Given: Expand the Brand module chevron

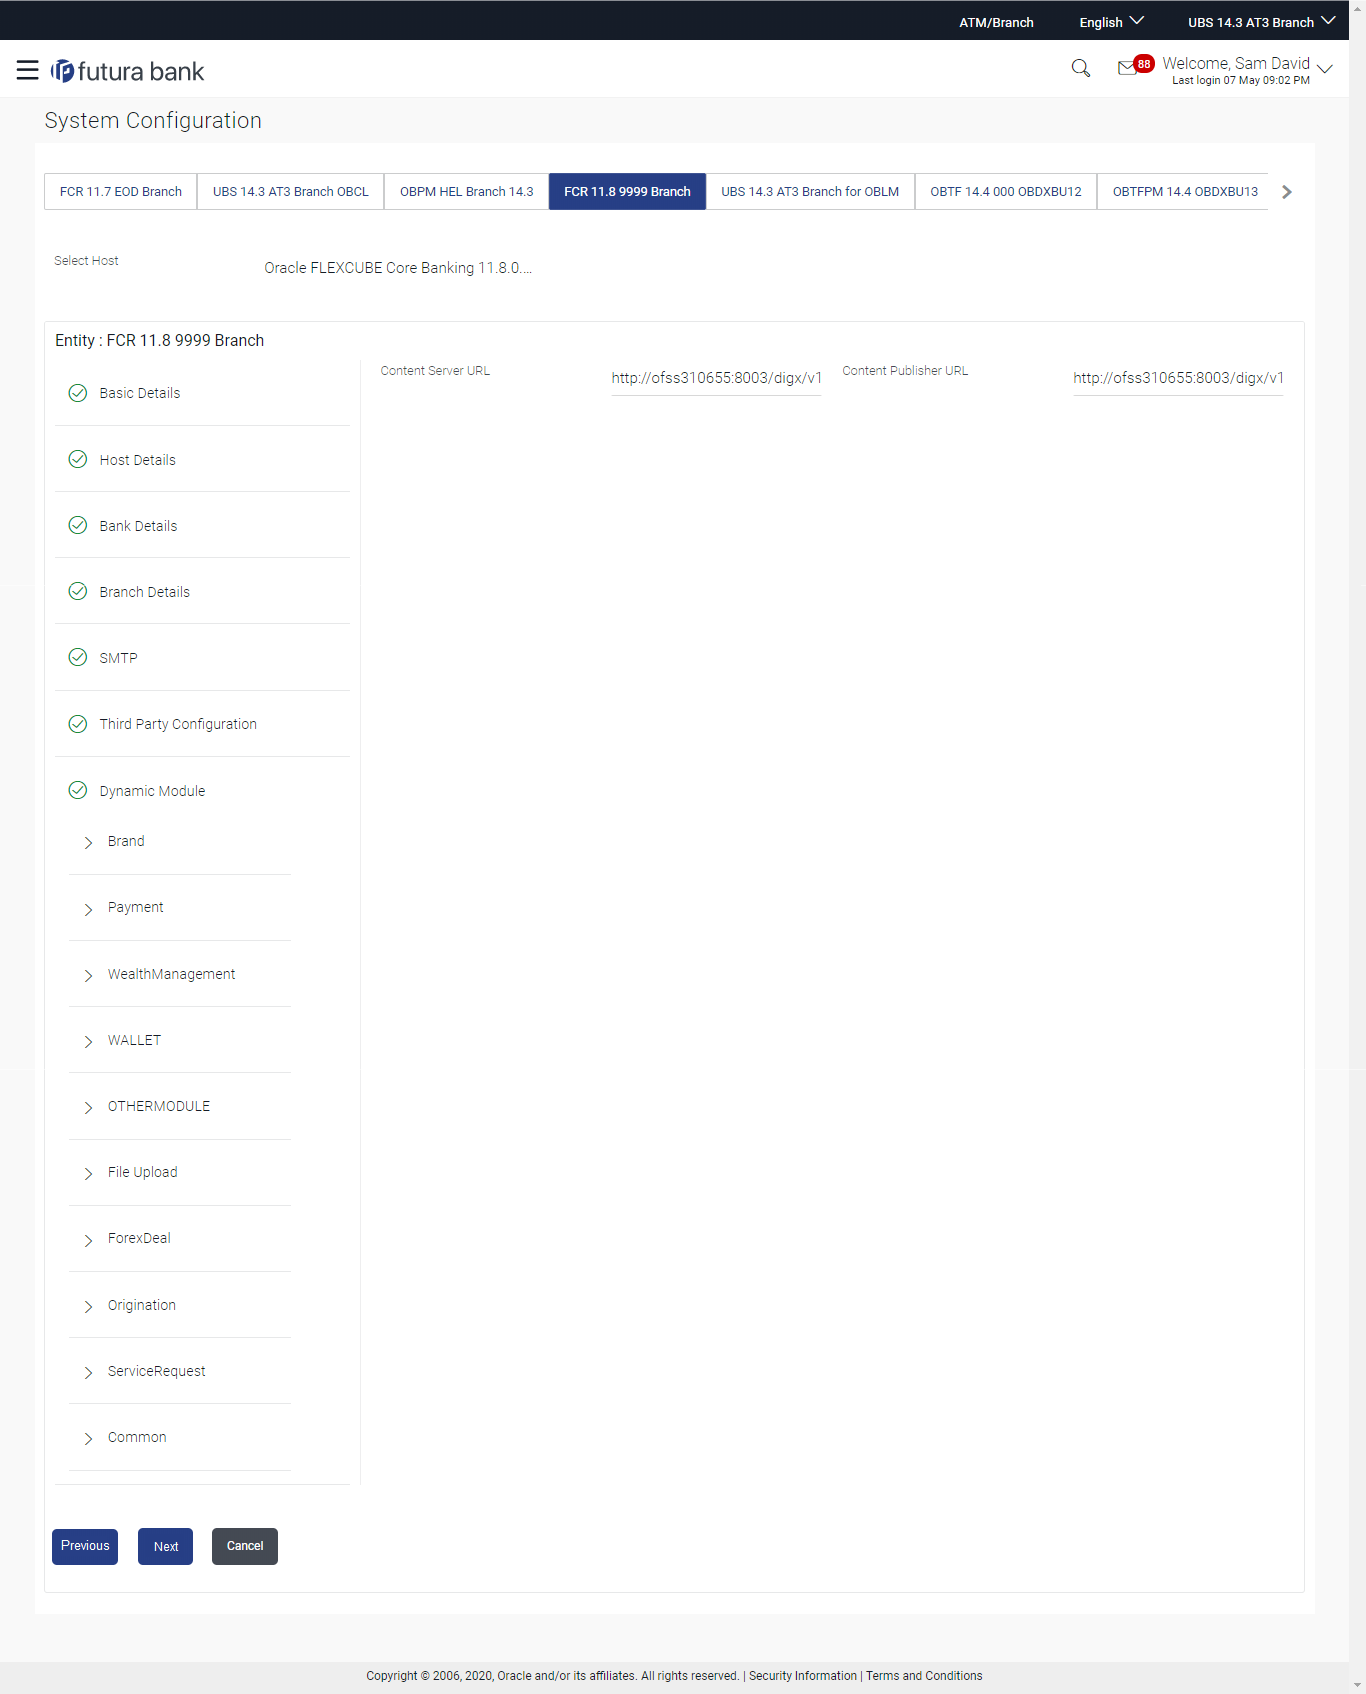Looking at the screenshot, I should (88, 842).
